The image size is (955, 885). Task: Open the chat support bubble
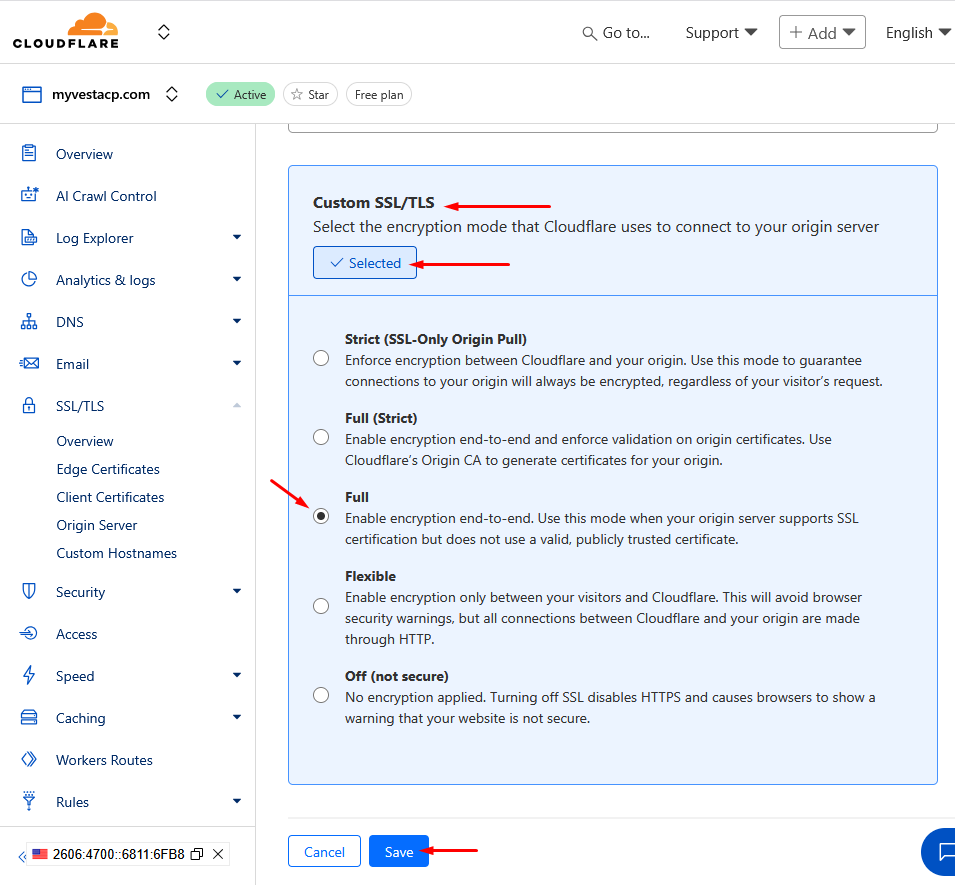point(941,852)
